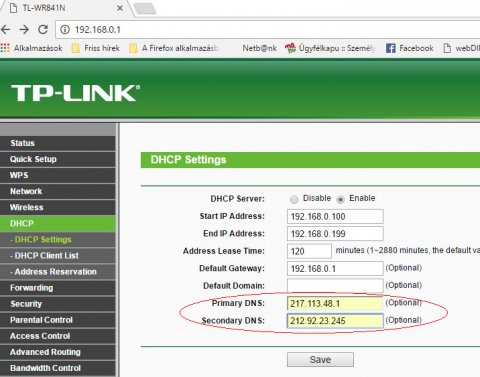Click the TP-LINK logo
Screen dimensions: 480x377
pyautogui.click(x=76, y=93)
